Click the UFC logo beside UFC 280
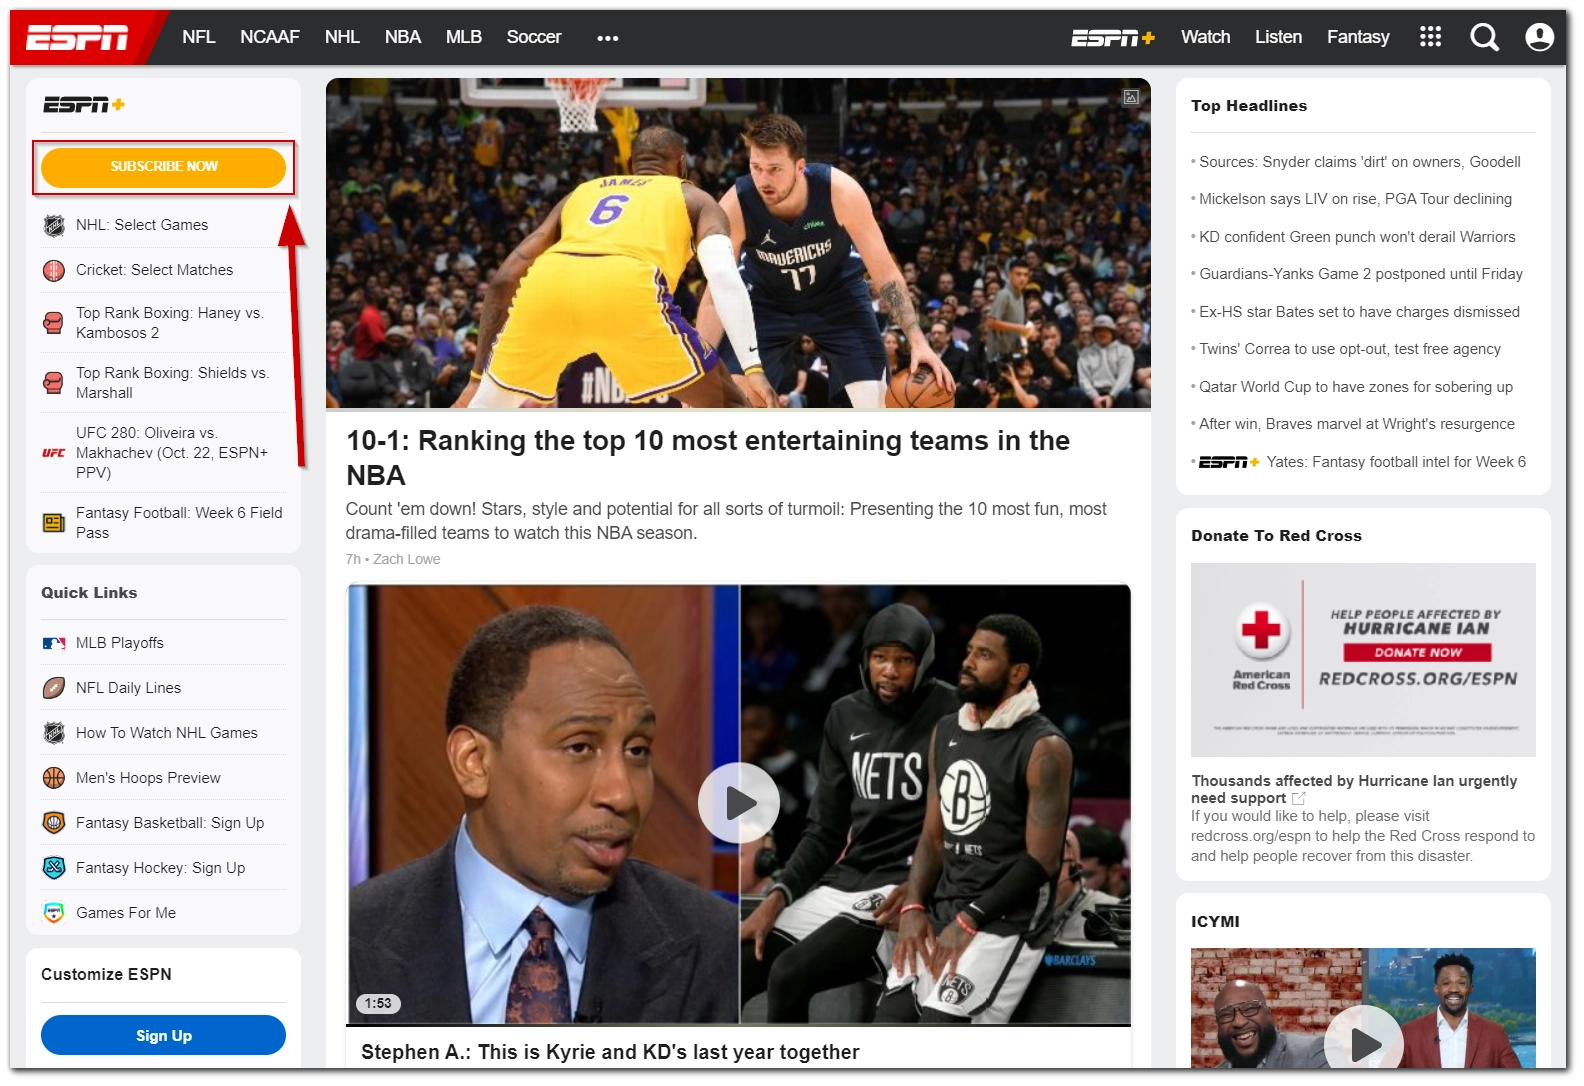Viewport: 1584px width, 1086px height. click(x=54, y=453)
